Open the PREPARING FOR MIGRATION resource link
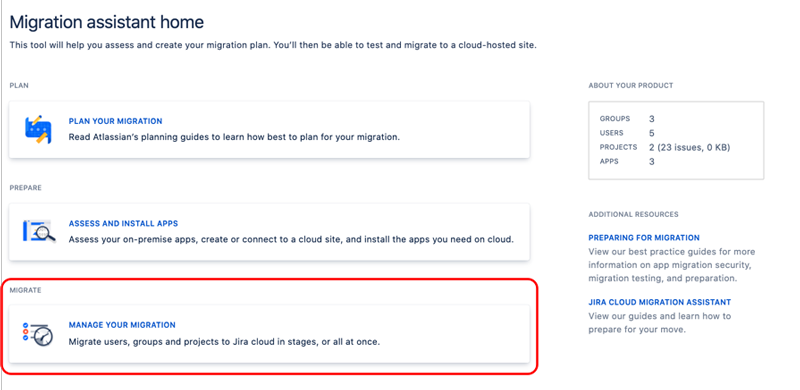Image resolution: width=800 pixels, height=390 pixels. (644, 238)
